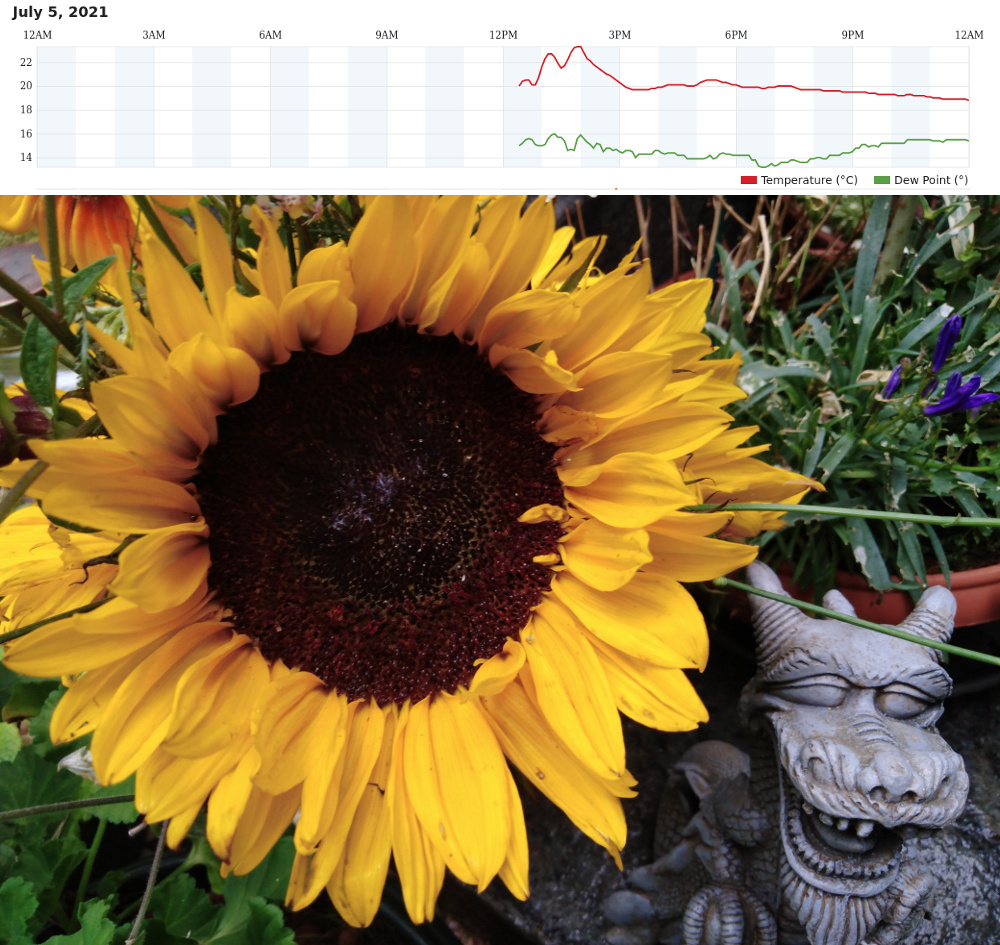Viewport: 1000px width, 945px height.
Task: Click the 6AM time axis label
Action: tap(270, 35)
